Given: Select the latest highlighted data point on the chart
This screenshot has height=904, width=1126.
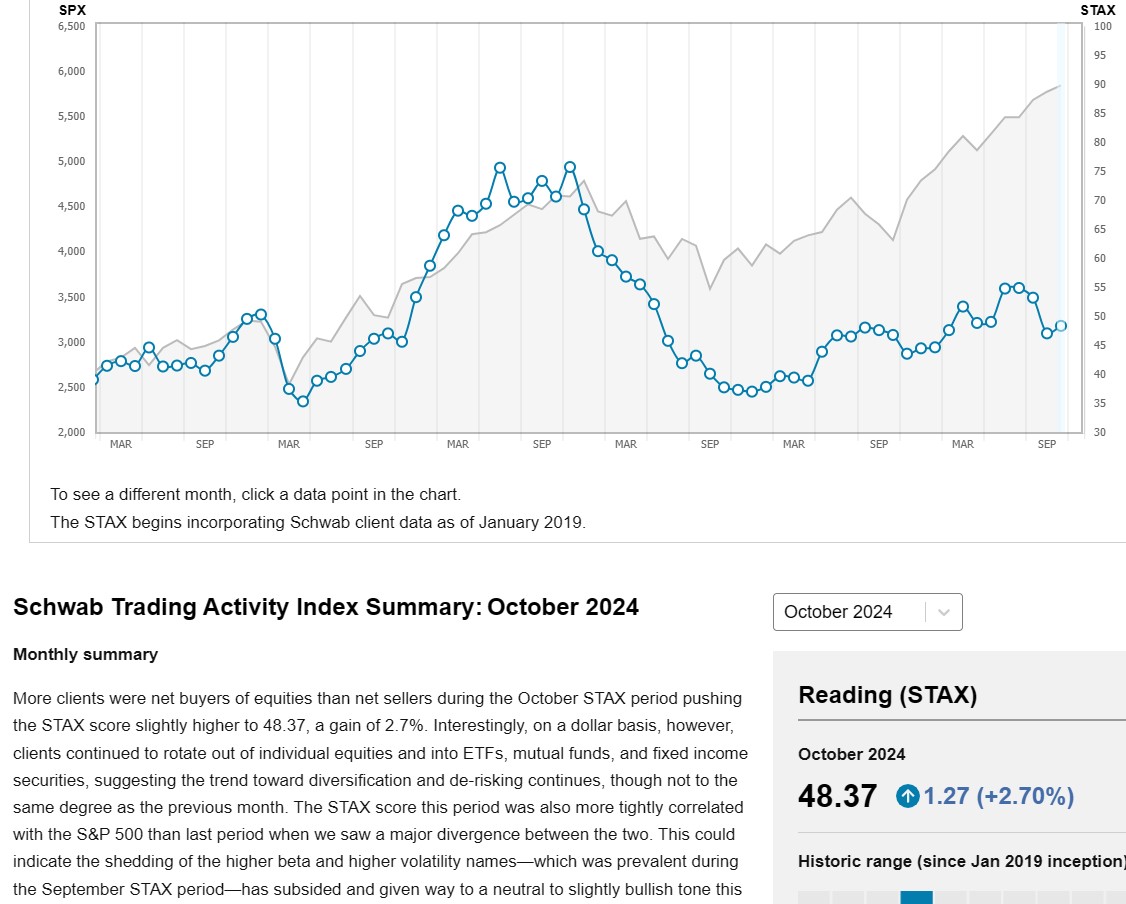Looking at the screenshot, I should pyautogui.click(x=1061, y=326).
